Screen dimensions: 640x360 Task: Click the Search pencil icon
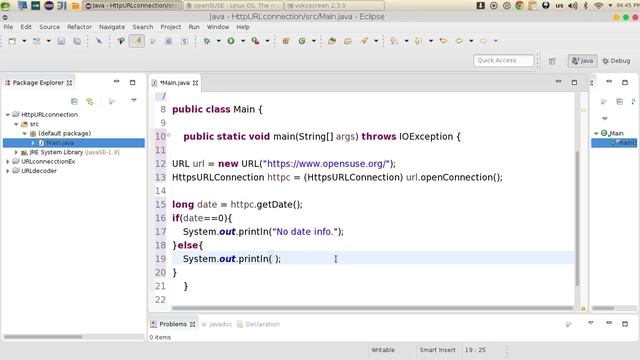364,41
